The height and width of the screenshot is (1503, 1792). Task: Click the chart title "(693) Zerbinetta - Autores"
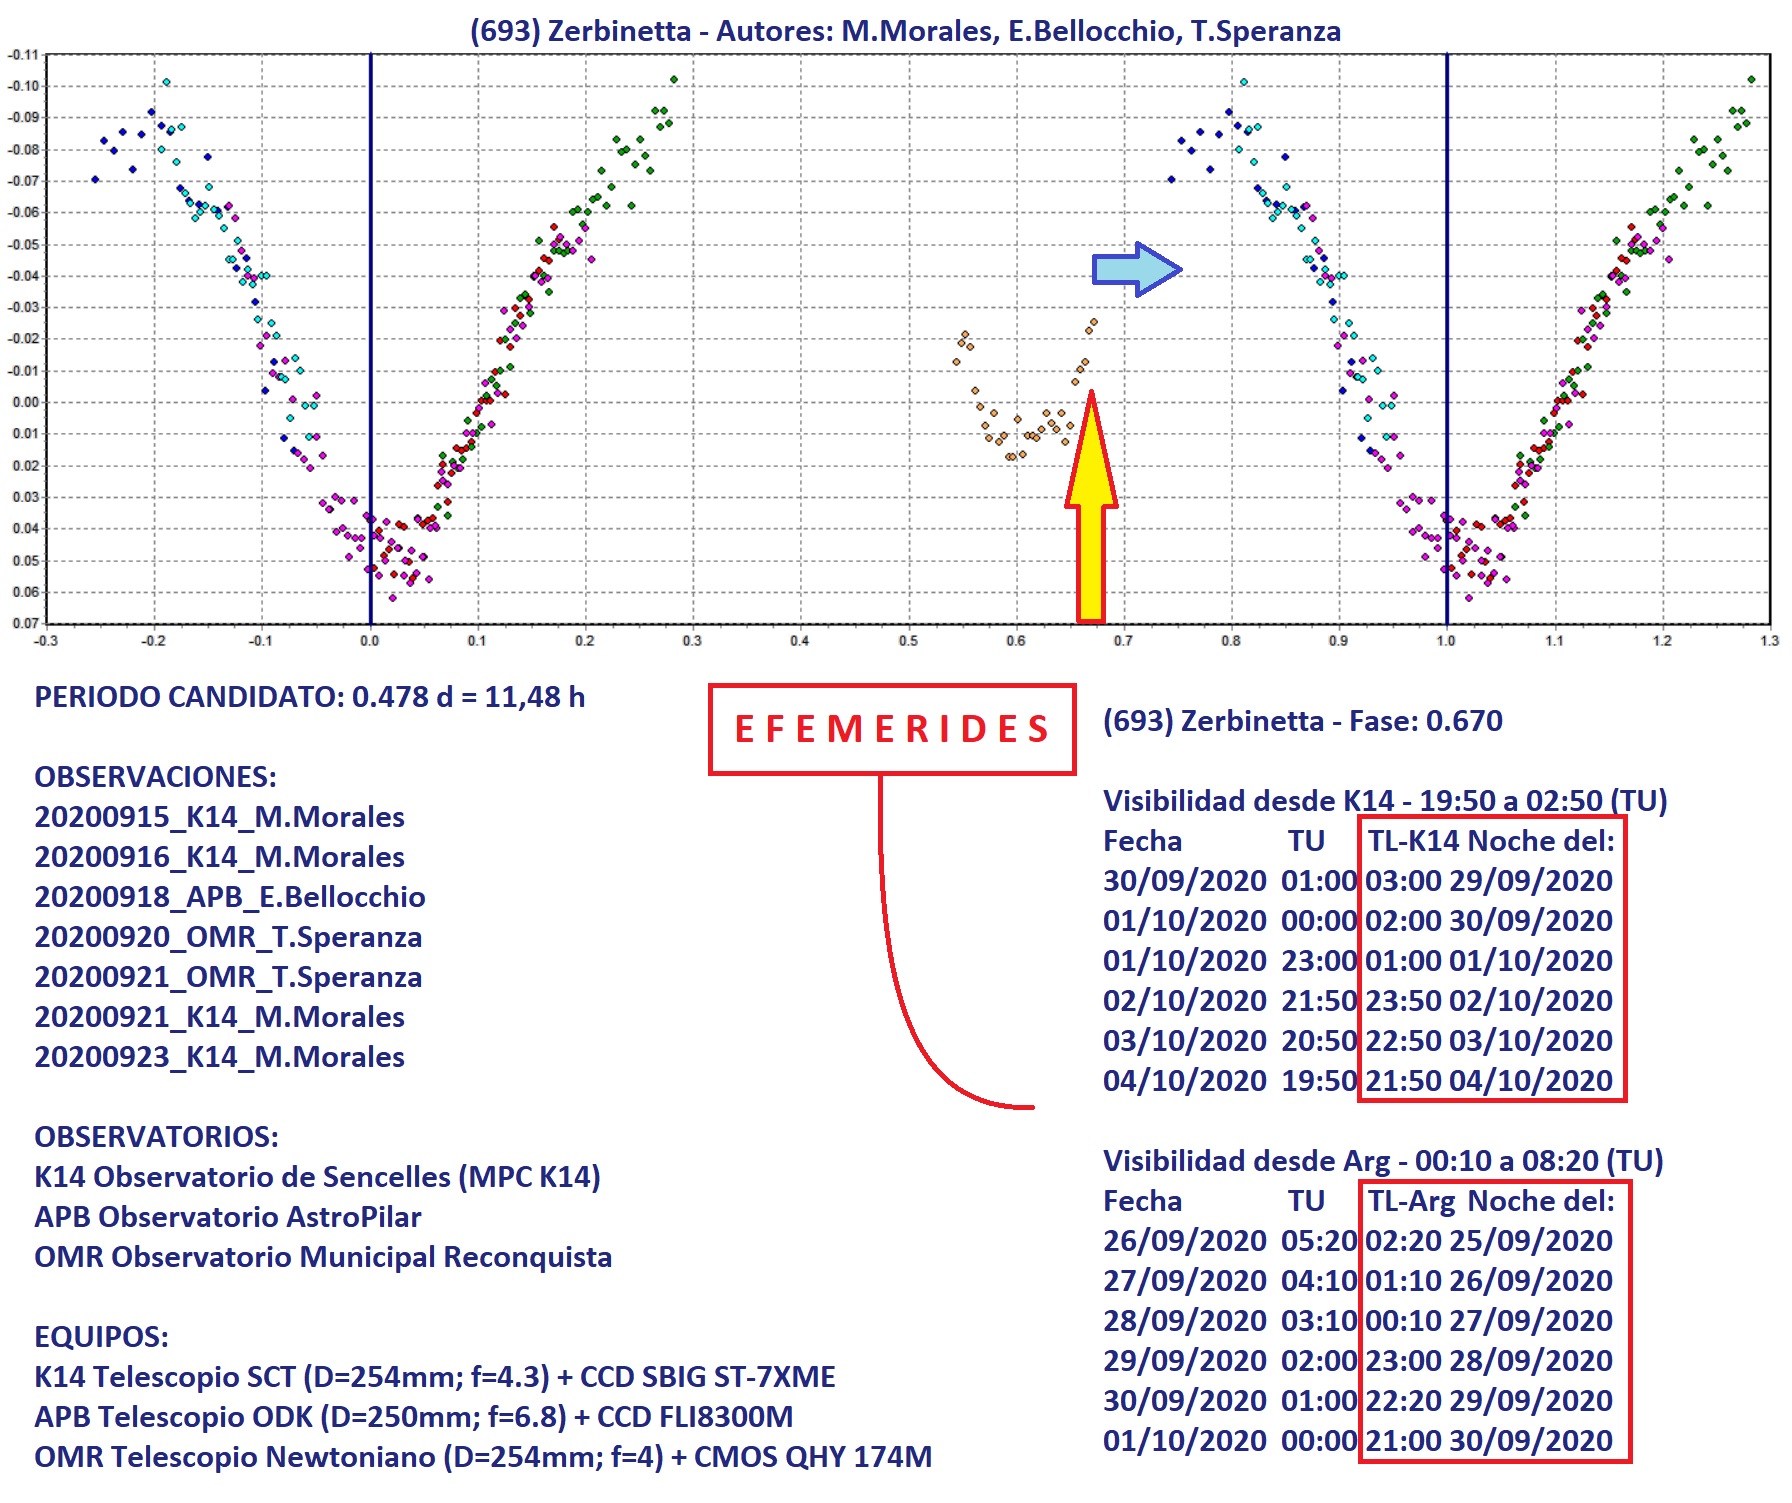click(x=905, y=31)
